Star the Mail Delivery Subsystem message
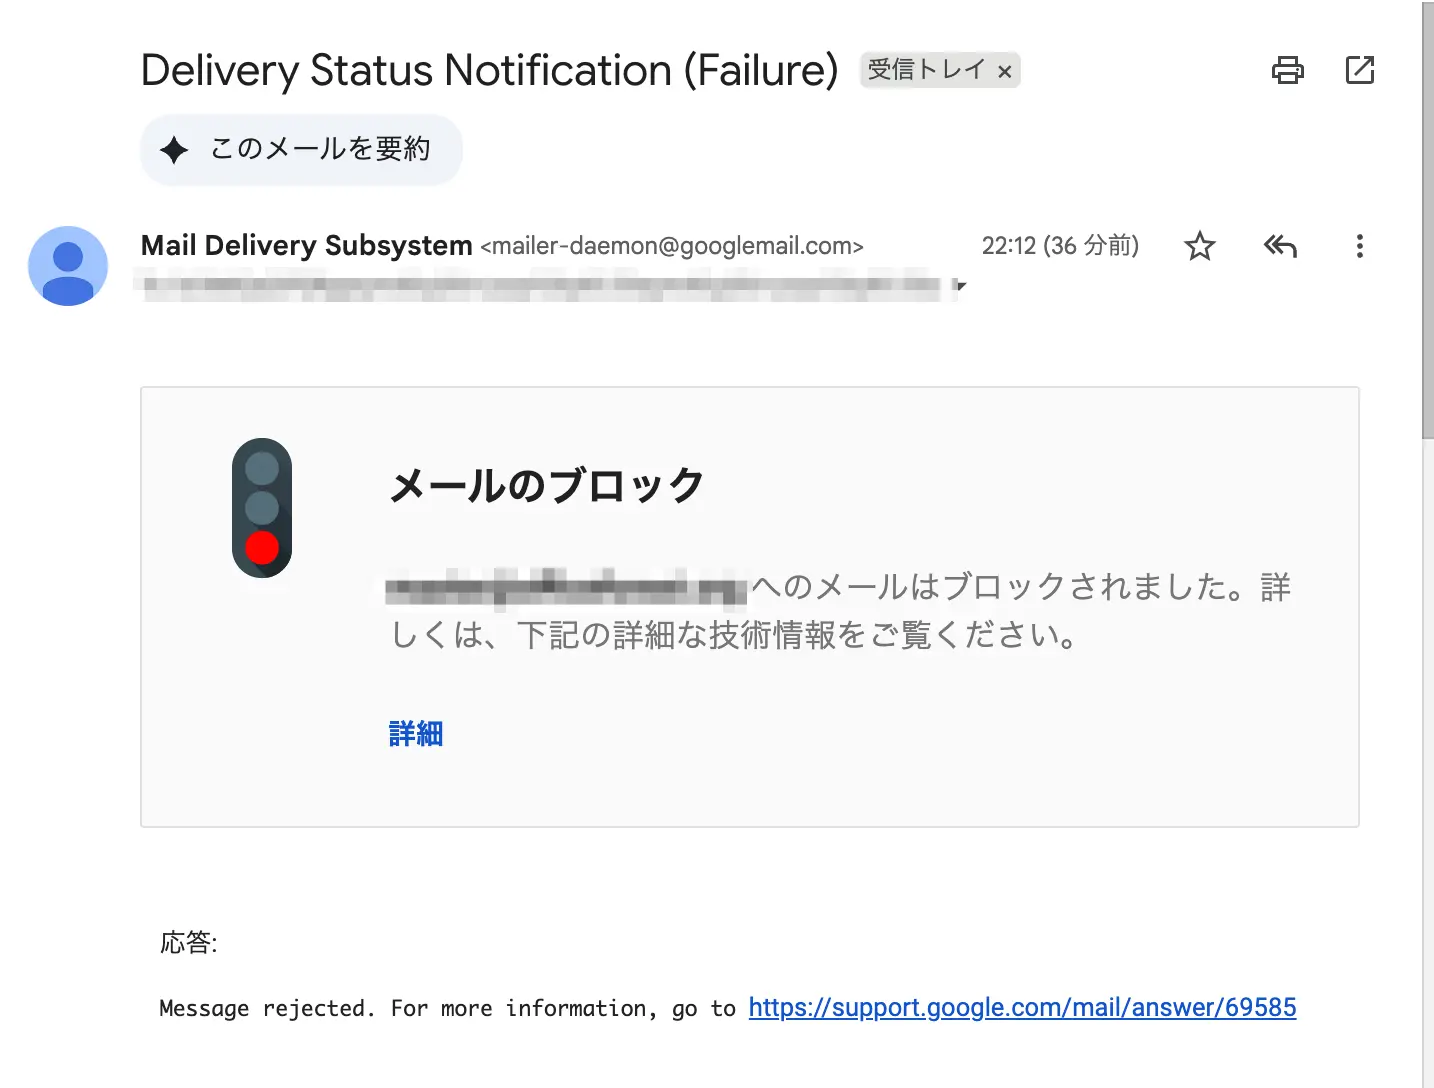Image resolution: width=1434 pixels, height=1088 pixels. click(1199, 246)
